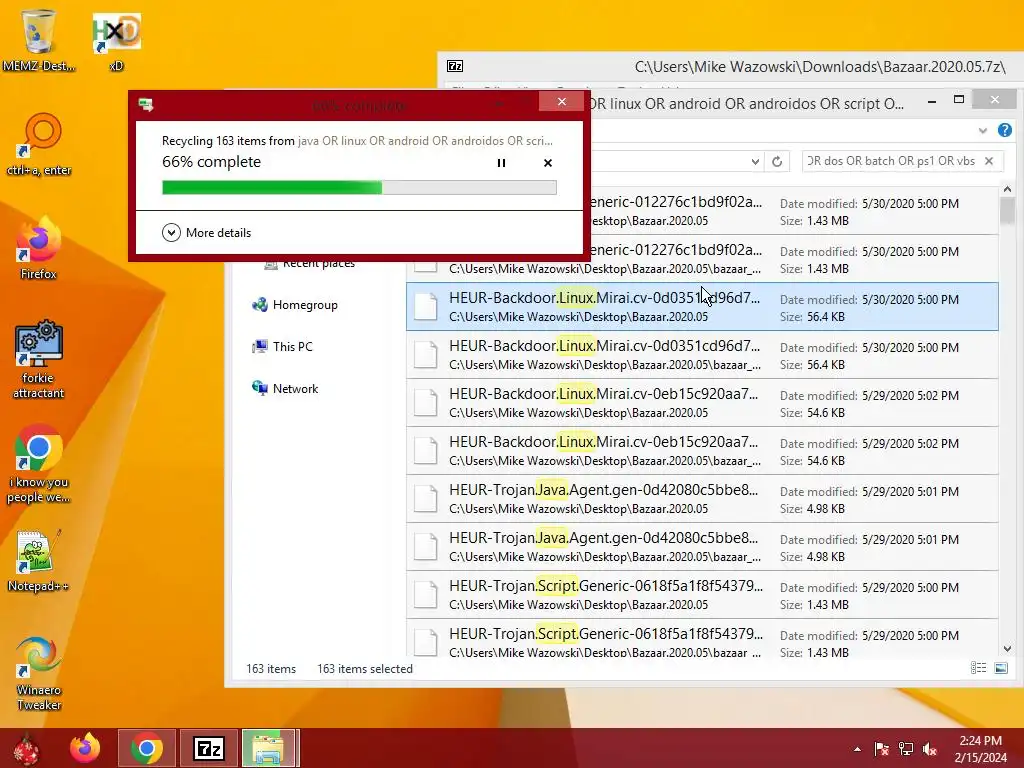This screenshot has height=768, width=1024.
Task: Select Linux.Mirai.cv-0d0351cd96d7 file in the bazaar_ subfolder
Action: coord(702,355)
